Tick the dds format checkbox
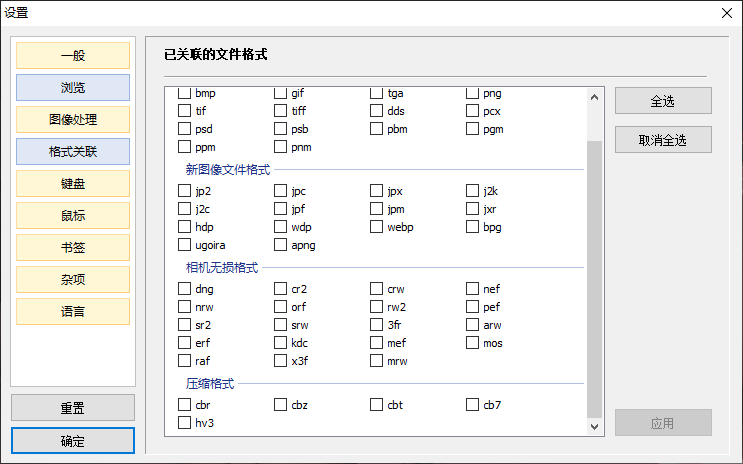 pos(376,111)
